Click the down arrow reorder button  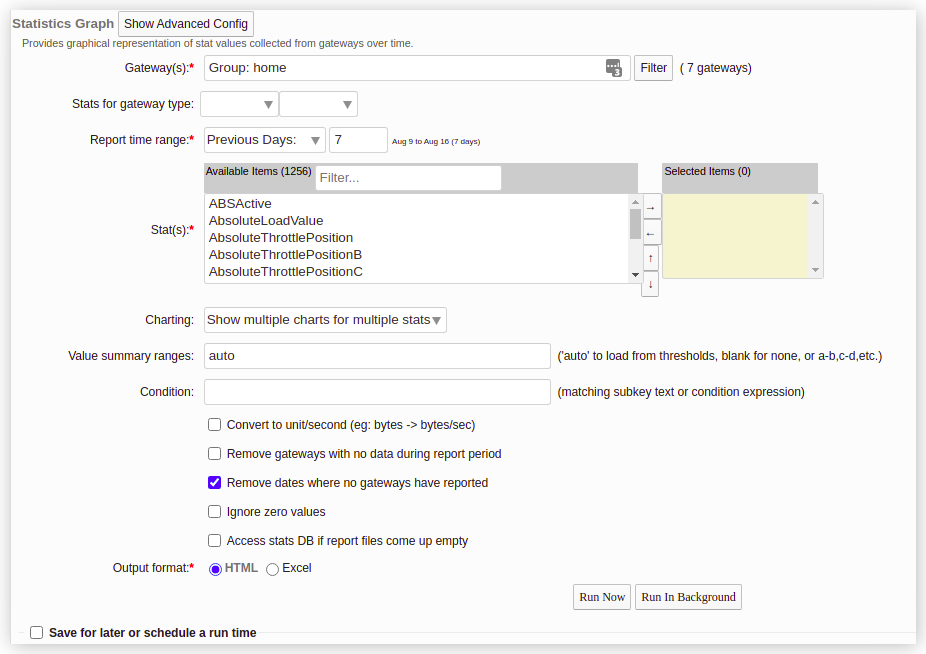coord(650,284)
